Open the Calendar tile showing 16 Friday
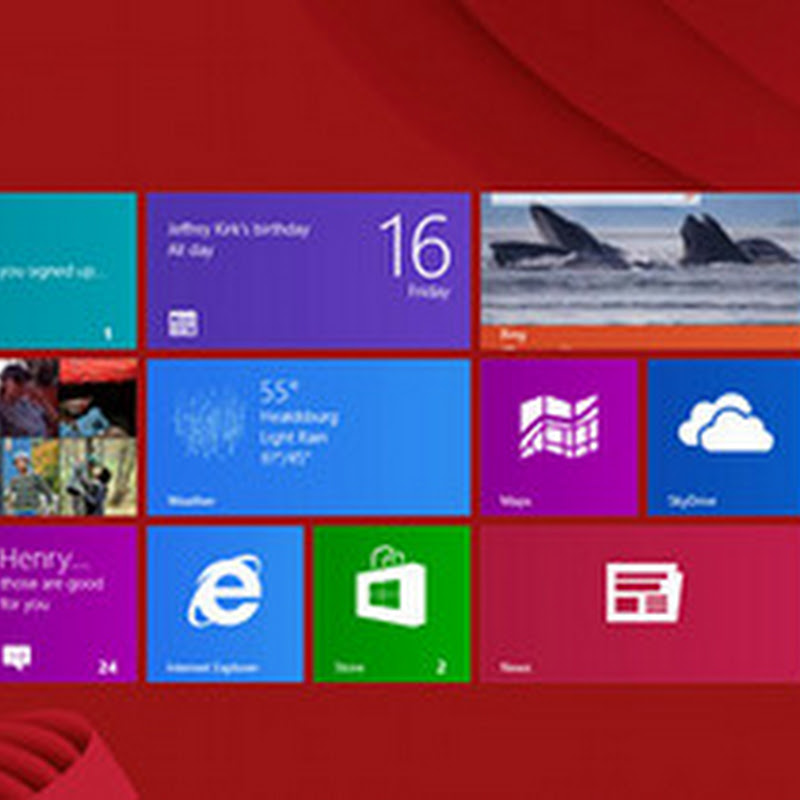800x800 pixels. pos(309,271)
